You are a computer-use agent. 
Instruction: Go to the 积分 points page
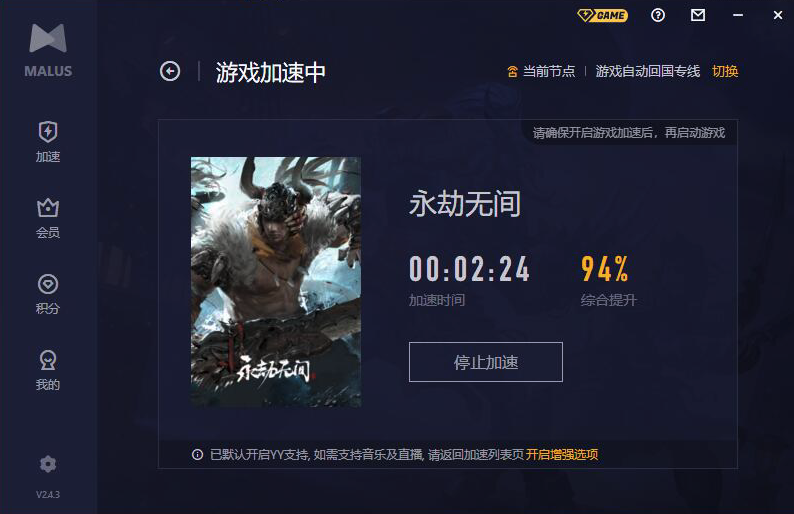click(48, 294)
